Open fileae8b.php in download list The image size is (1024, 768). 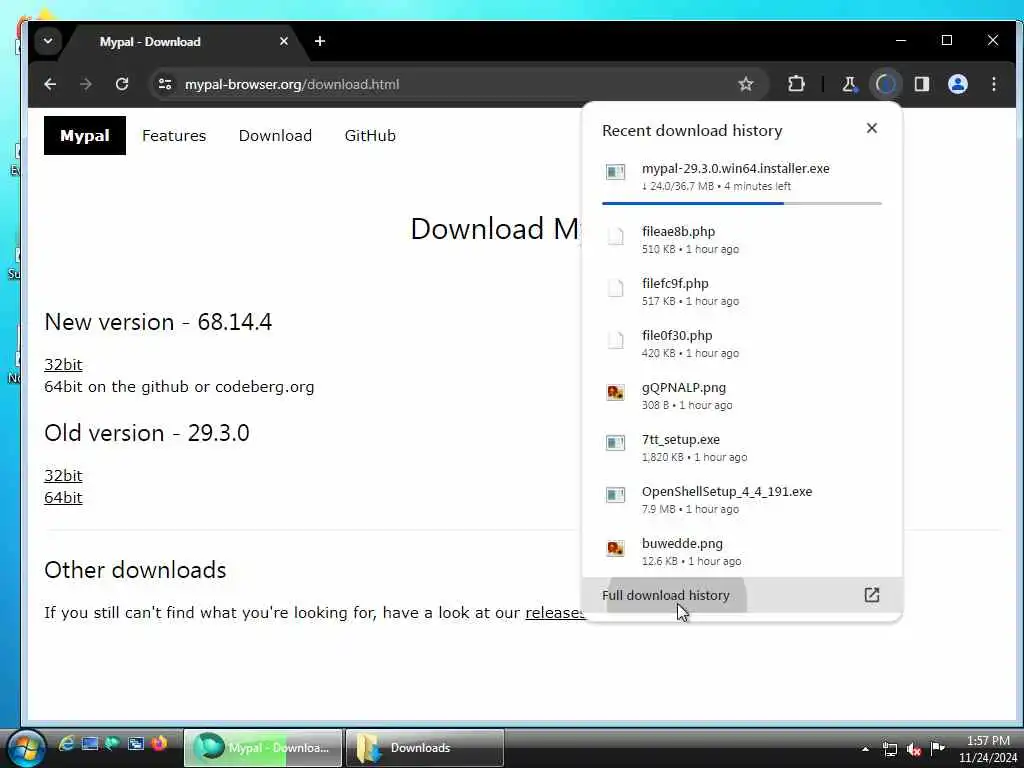(x=741, y=240)
